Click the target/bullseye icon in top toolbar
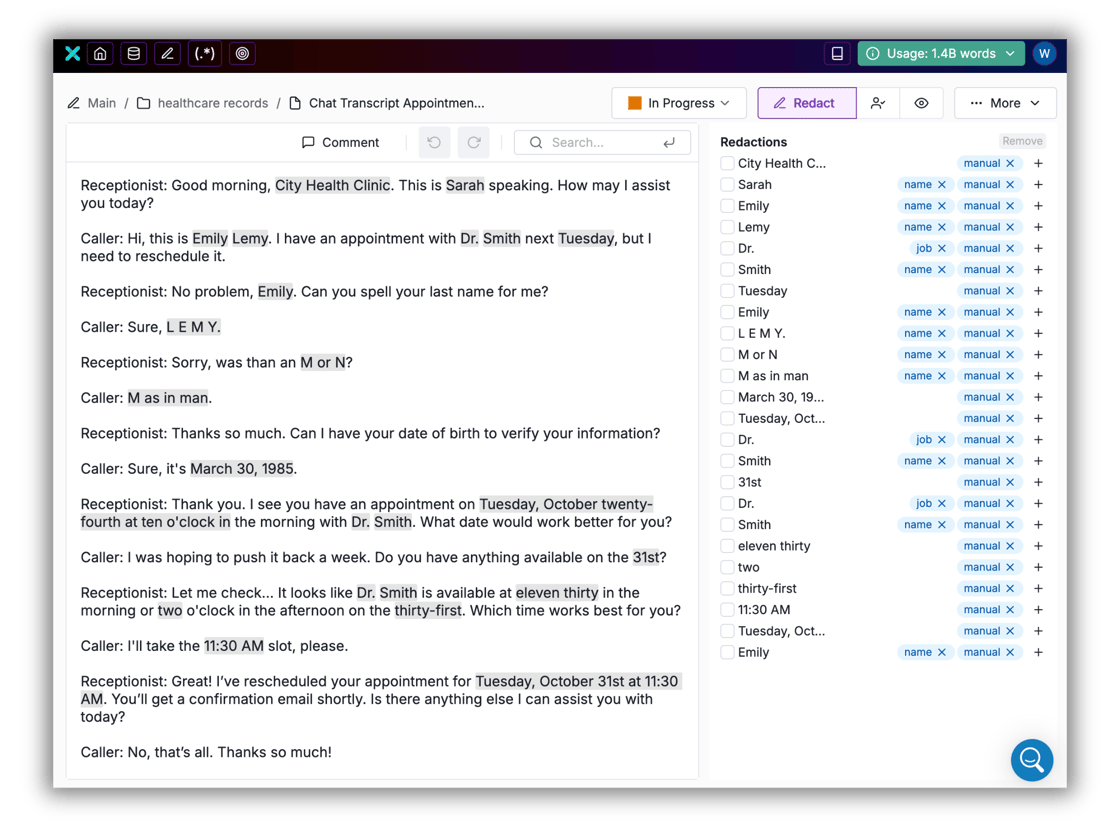The image size is (1120, 827). [x=242, y=53]
